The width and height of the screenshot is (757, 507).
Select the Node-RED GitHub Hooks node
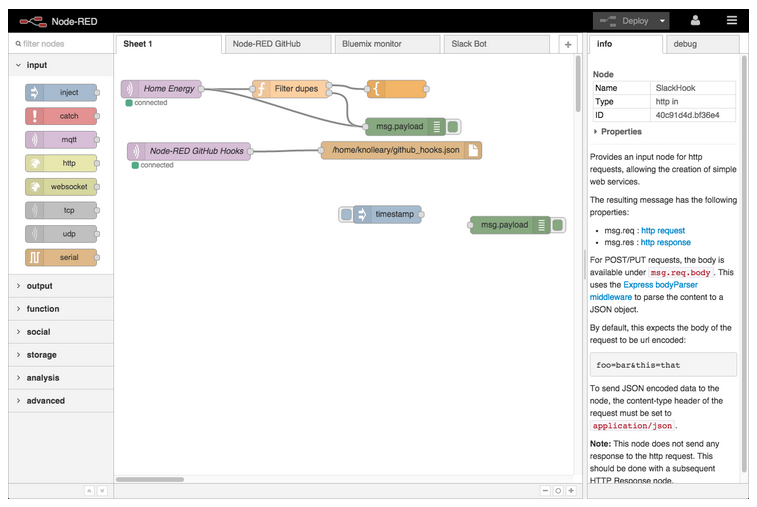tap(189, 151)
